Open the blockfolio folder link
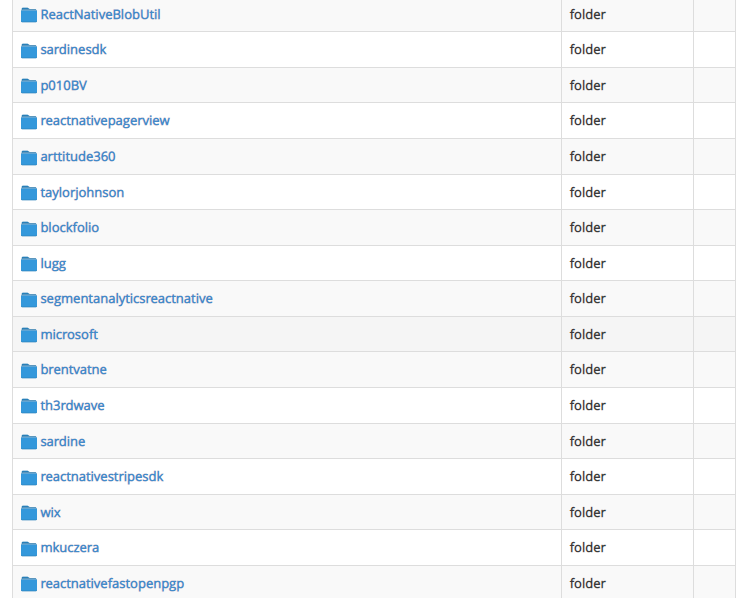 [x=70, y=227]
